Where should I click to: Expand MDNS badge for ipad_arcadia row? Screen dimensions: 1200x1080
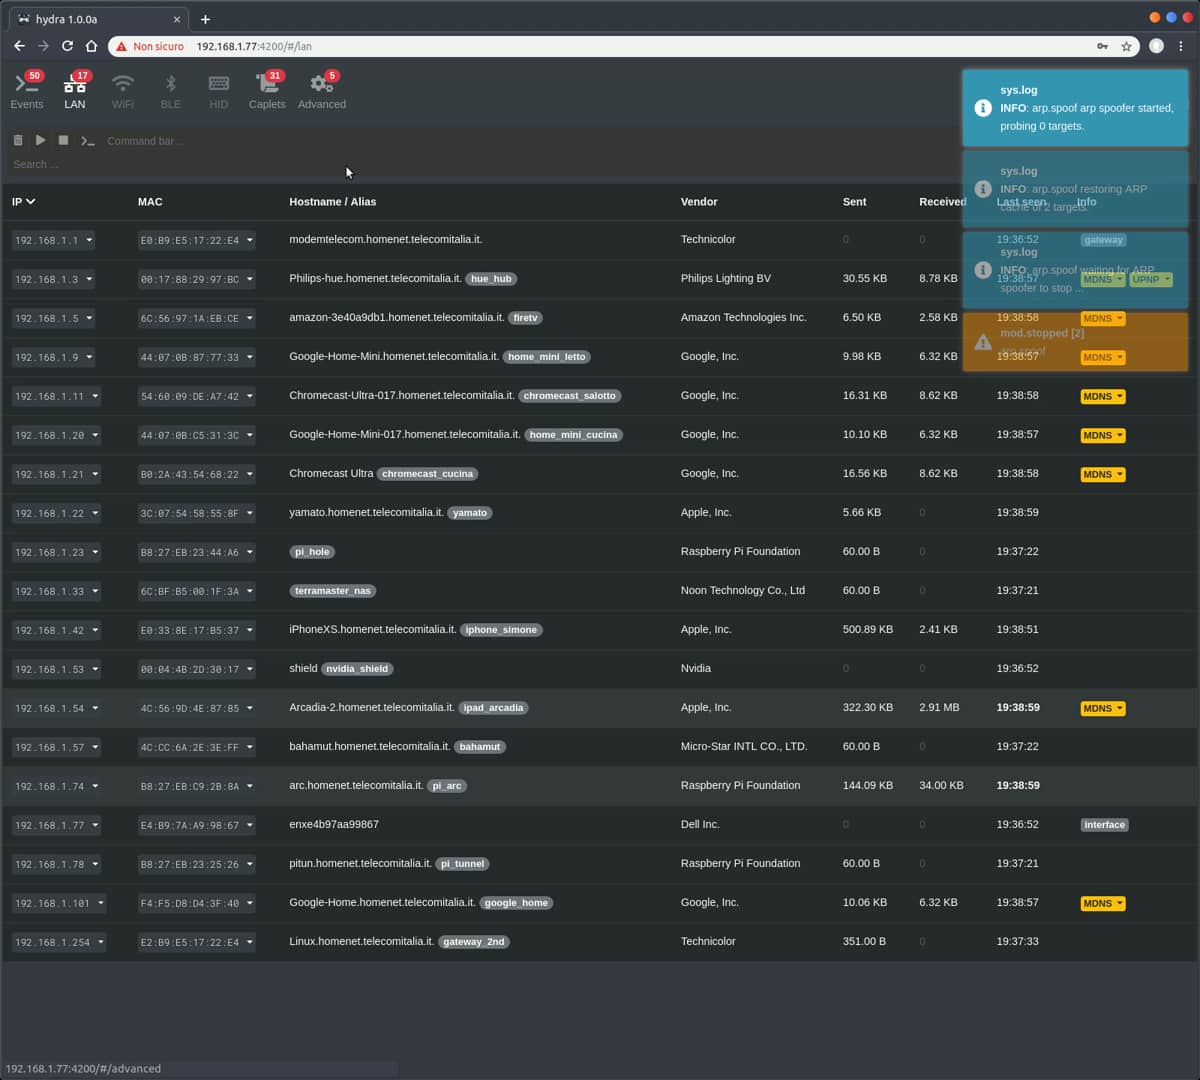1103,708
